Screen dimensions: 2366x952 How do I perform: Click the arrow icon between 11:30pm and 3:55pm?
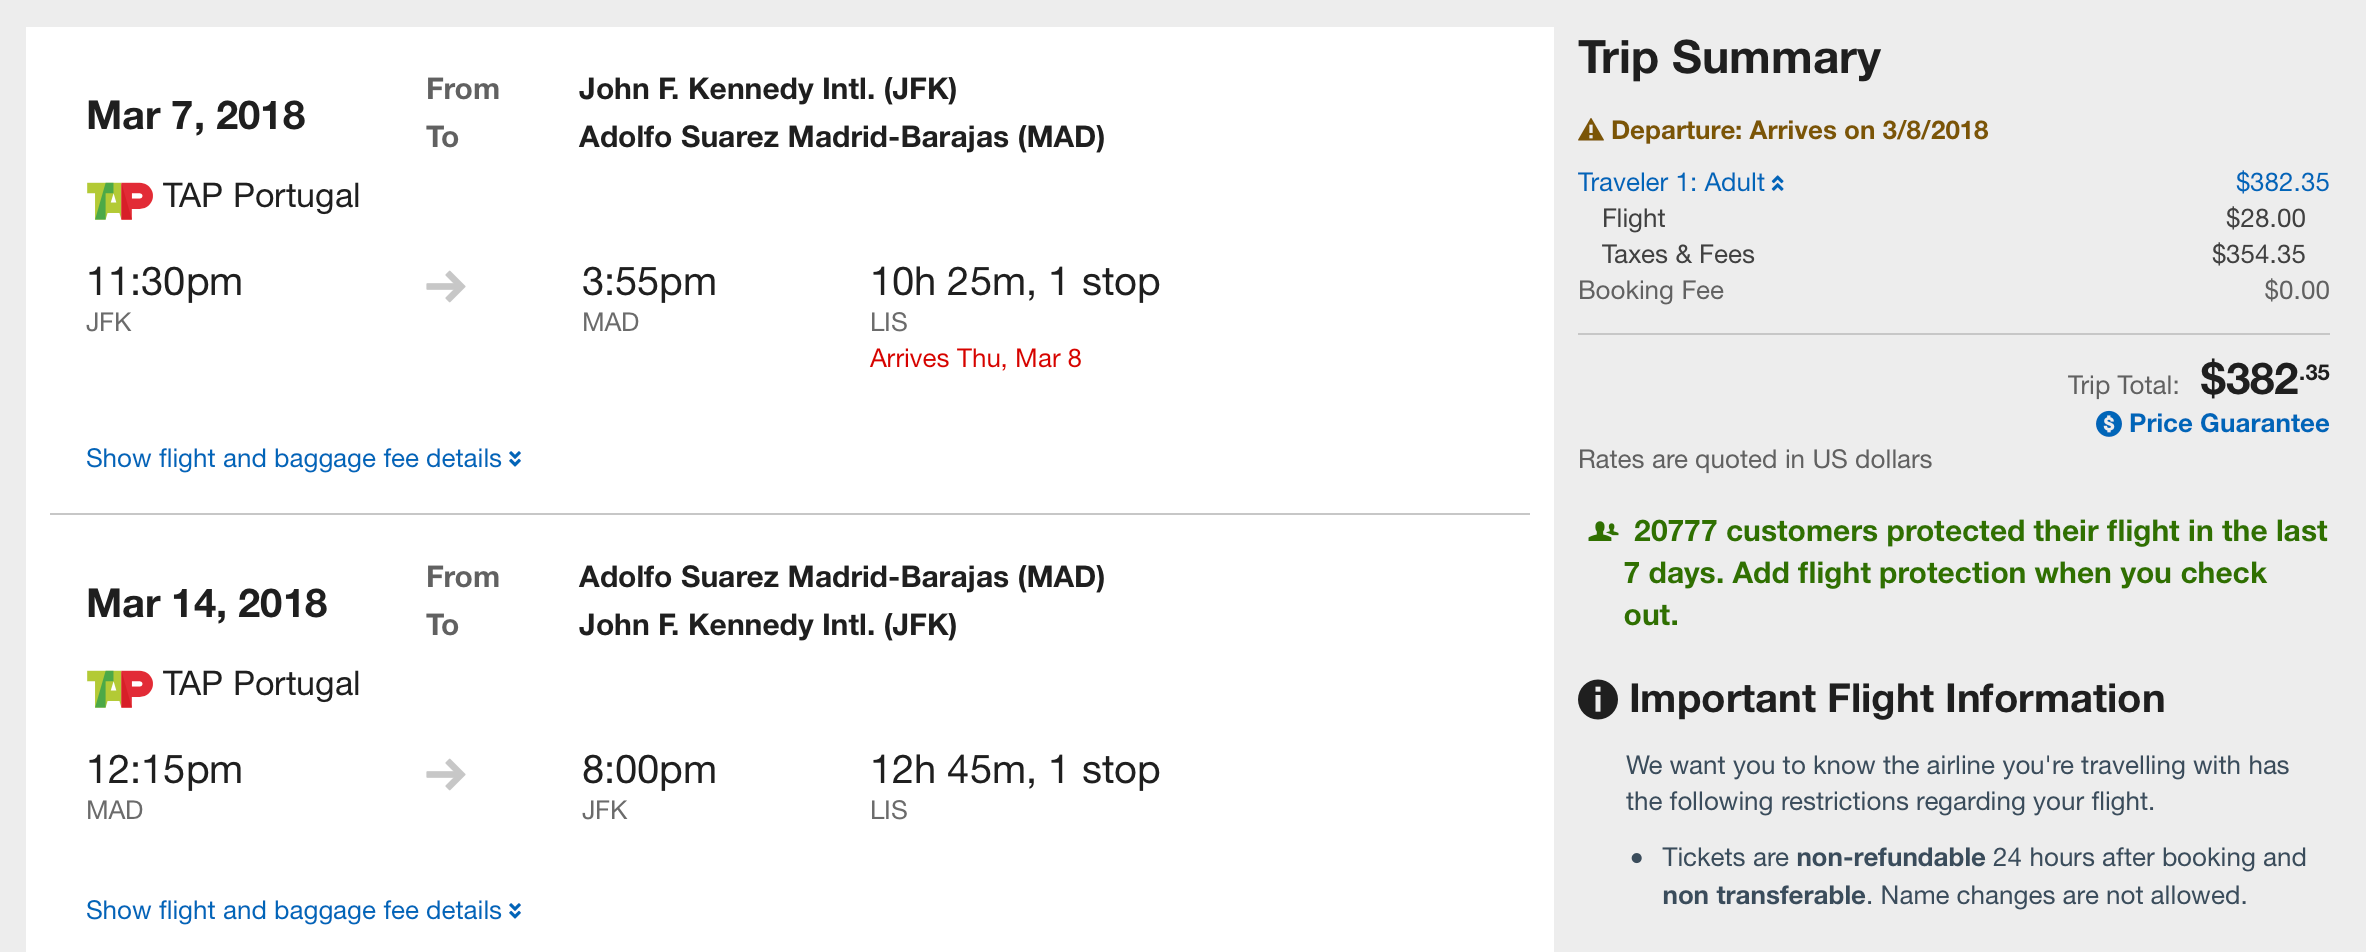pos(446,286)
